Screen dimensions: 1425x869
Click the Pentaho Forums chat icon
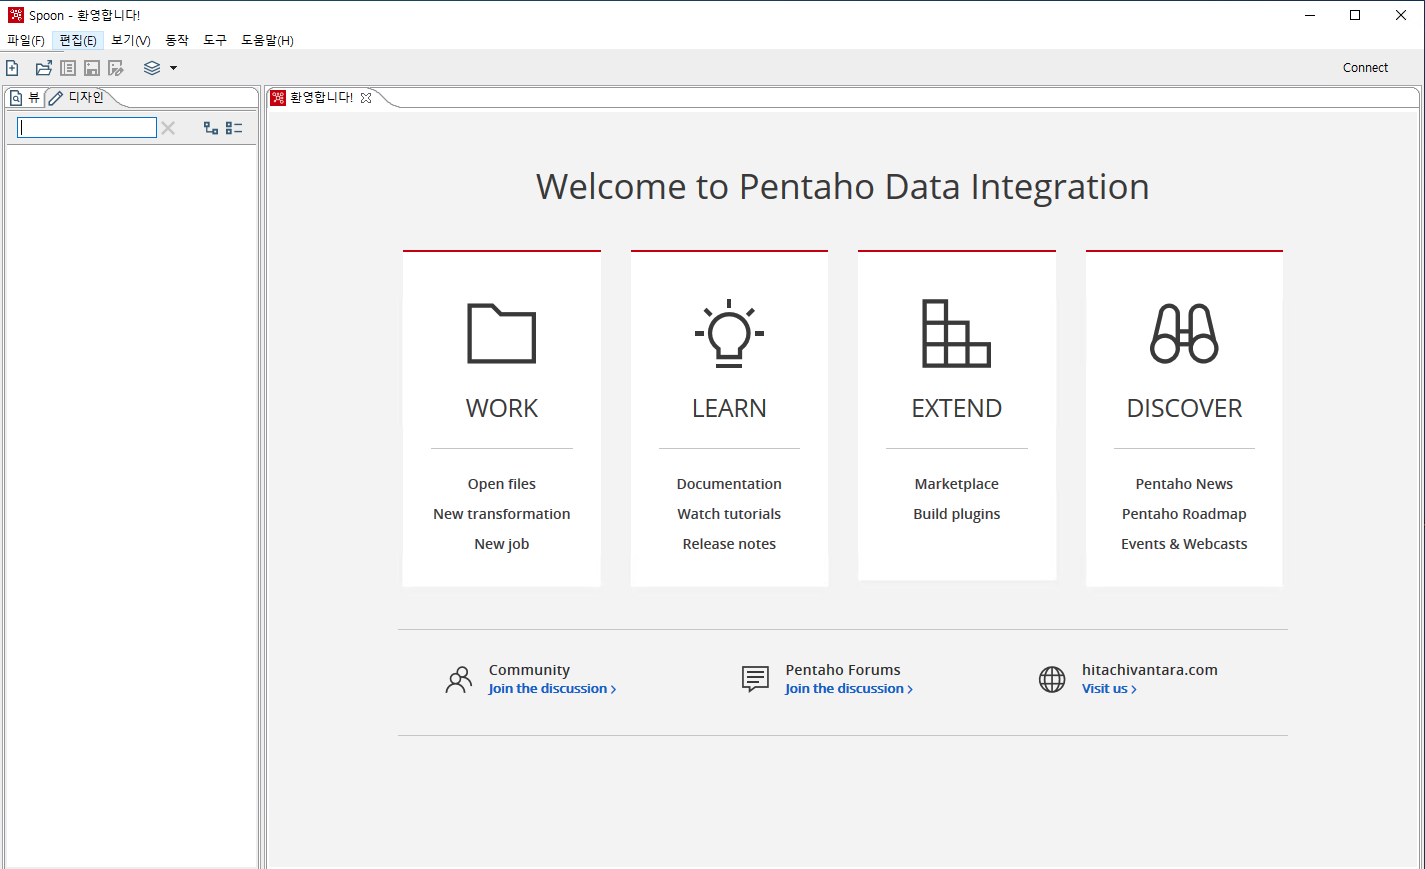(755, 680)
